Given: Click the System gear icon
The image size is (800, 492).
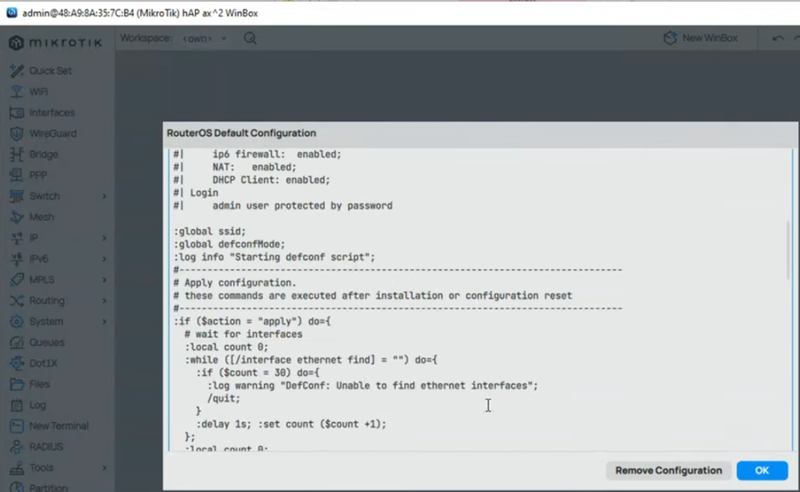Looking at the screenshot, I should 16,322.
